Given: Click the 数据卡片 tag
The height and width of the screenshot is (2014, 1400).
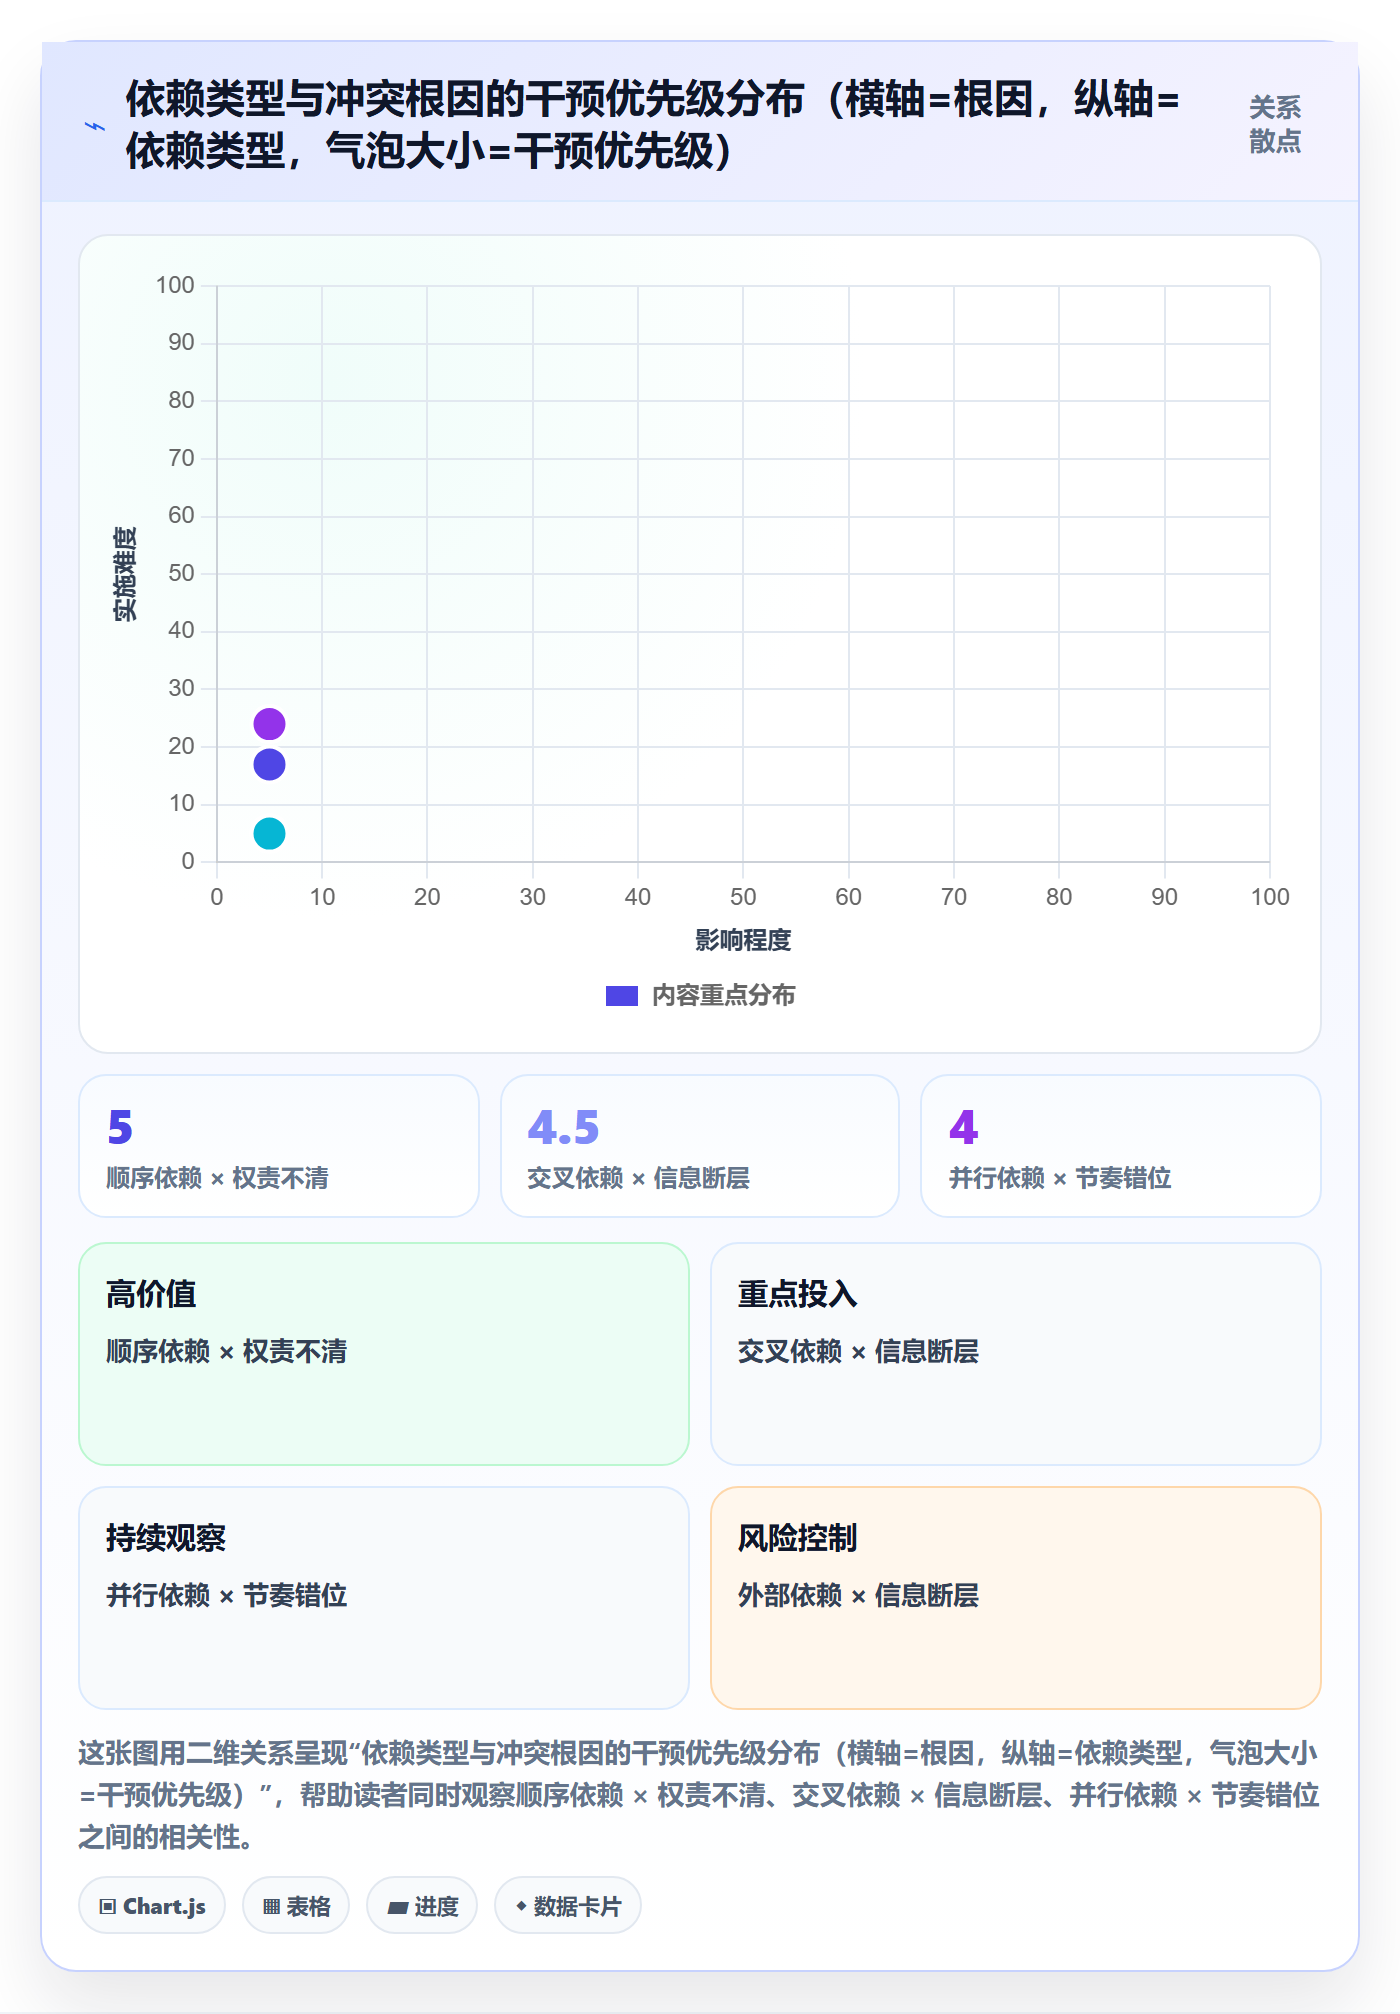Looking at the screenshot, I should (568, 1906).
